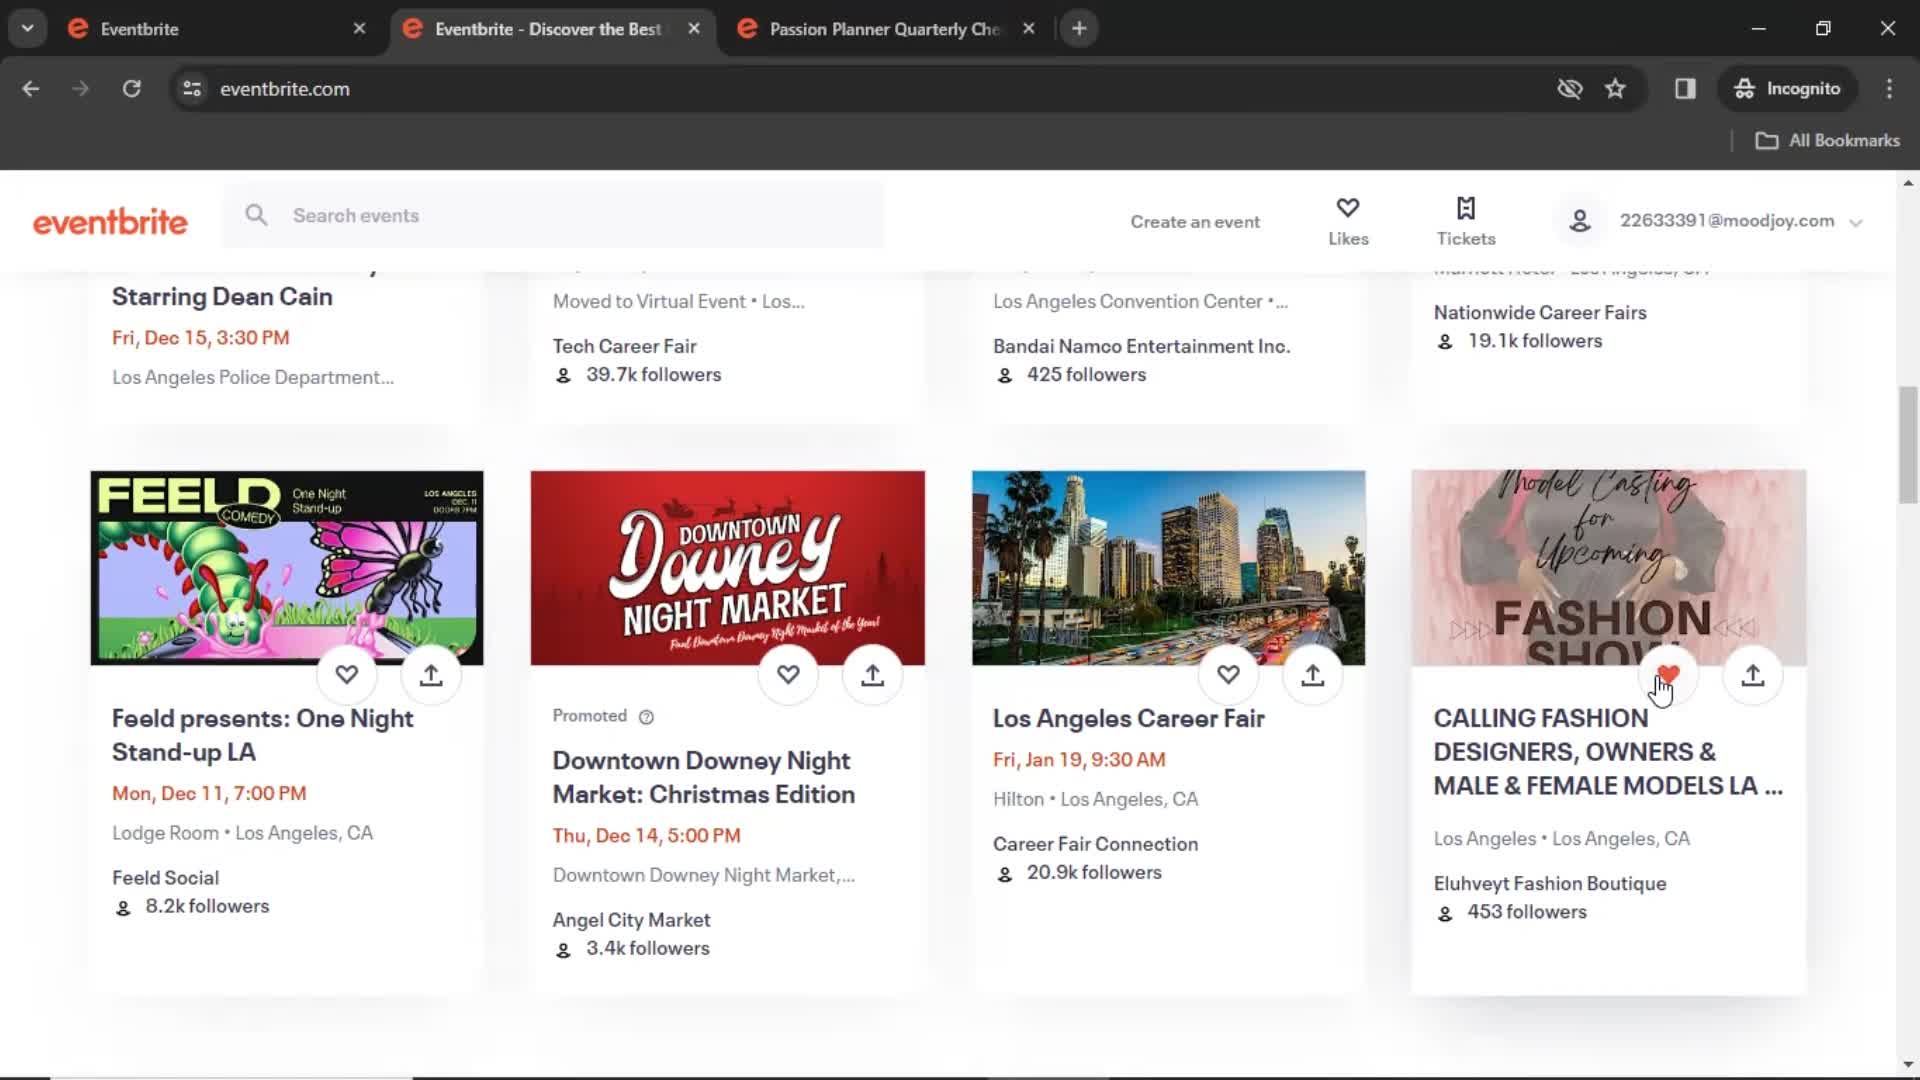Open Promoted info question mark icon
The image size is (1920, 1080).
[646, 717]
